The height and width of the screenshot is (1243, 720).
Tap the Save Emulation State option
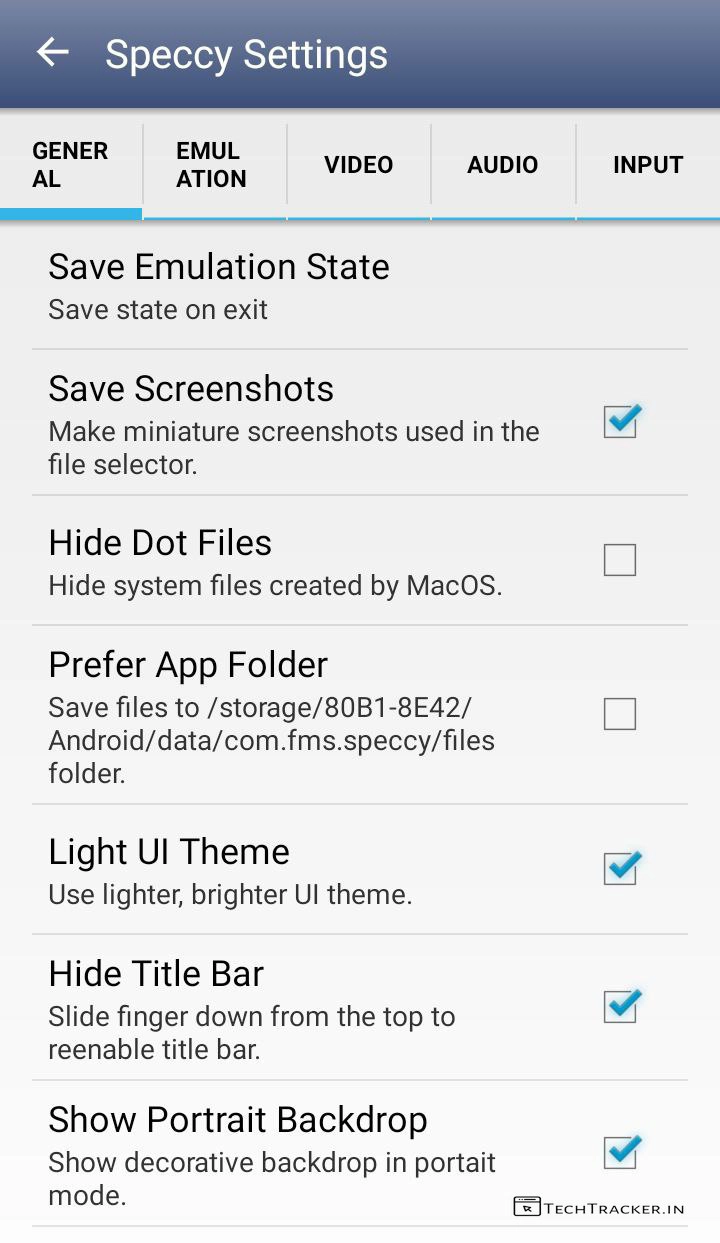[x=219, y=267]
